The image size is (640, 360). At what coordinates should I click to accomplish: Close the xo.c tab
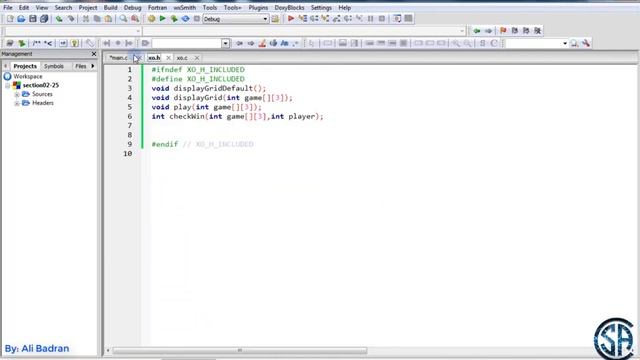coord(197,58)
